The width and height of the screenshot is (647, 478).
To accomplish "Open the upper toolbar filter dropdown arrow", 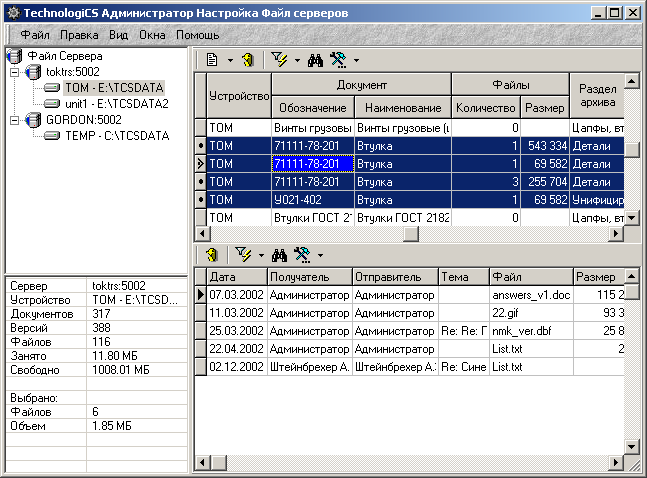I will [297, 61].
